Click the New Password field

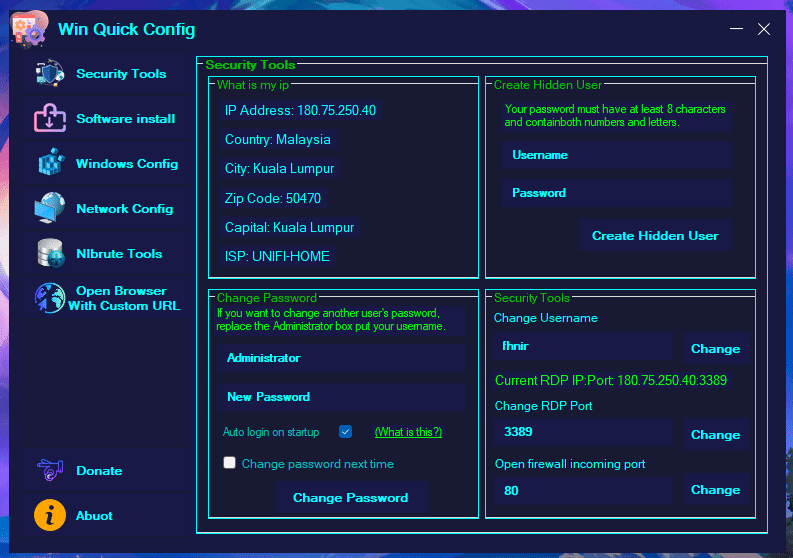(341, 397)
